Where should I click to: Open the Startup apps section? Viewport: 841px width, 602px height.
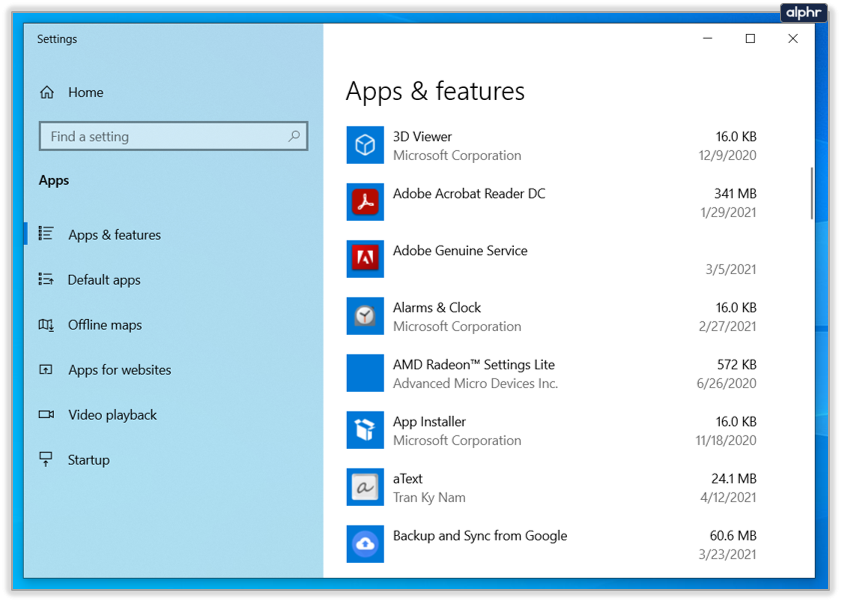click(x=88, y=460)
